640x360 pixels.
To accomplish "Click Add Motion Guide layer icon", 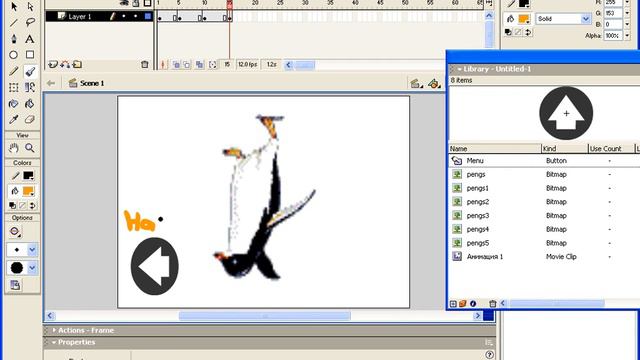I will tap(65, 64).
